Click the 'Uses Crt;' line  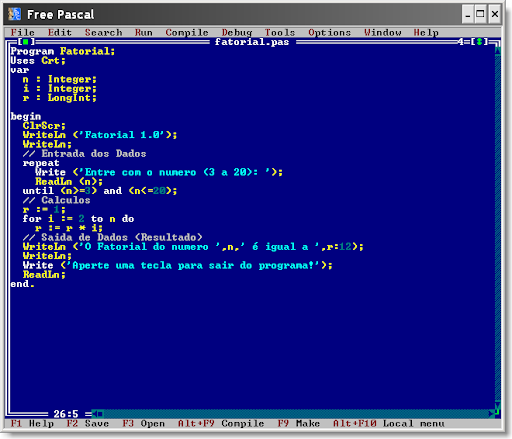38,60
